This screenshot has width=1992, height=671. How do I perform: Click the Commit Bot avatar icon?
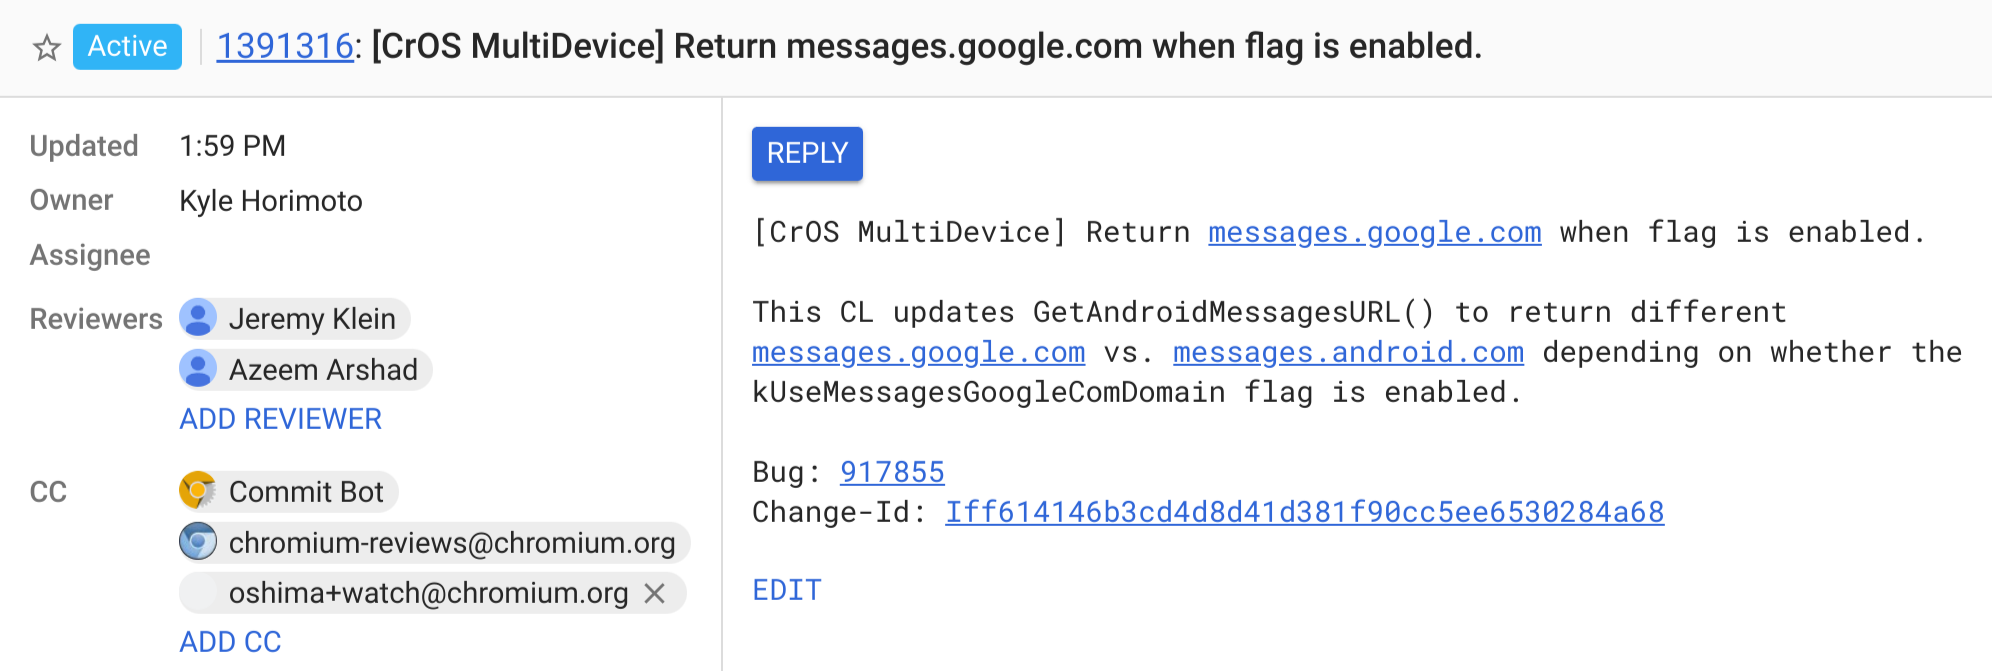tap(198, 491)
